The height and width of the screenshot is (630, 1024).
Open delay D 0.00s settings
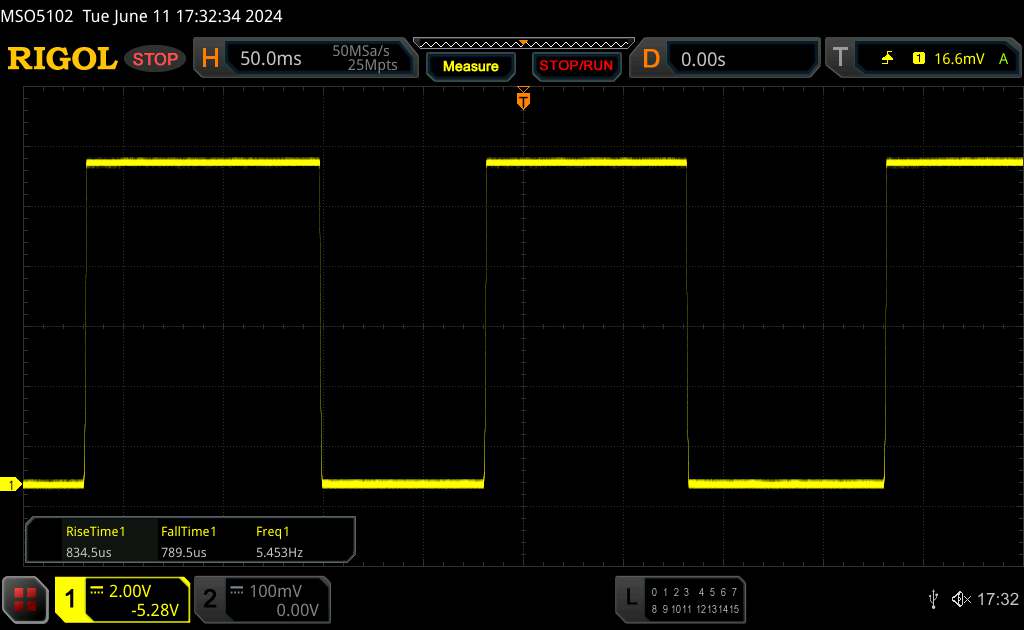point(724,59)
